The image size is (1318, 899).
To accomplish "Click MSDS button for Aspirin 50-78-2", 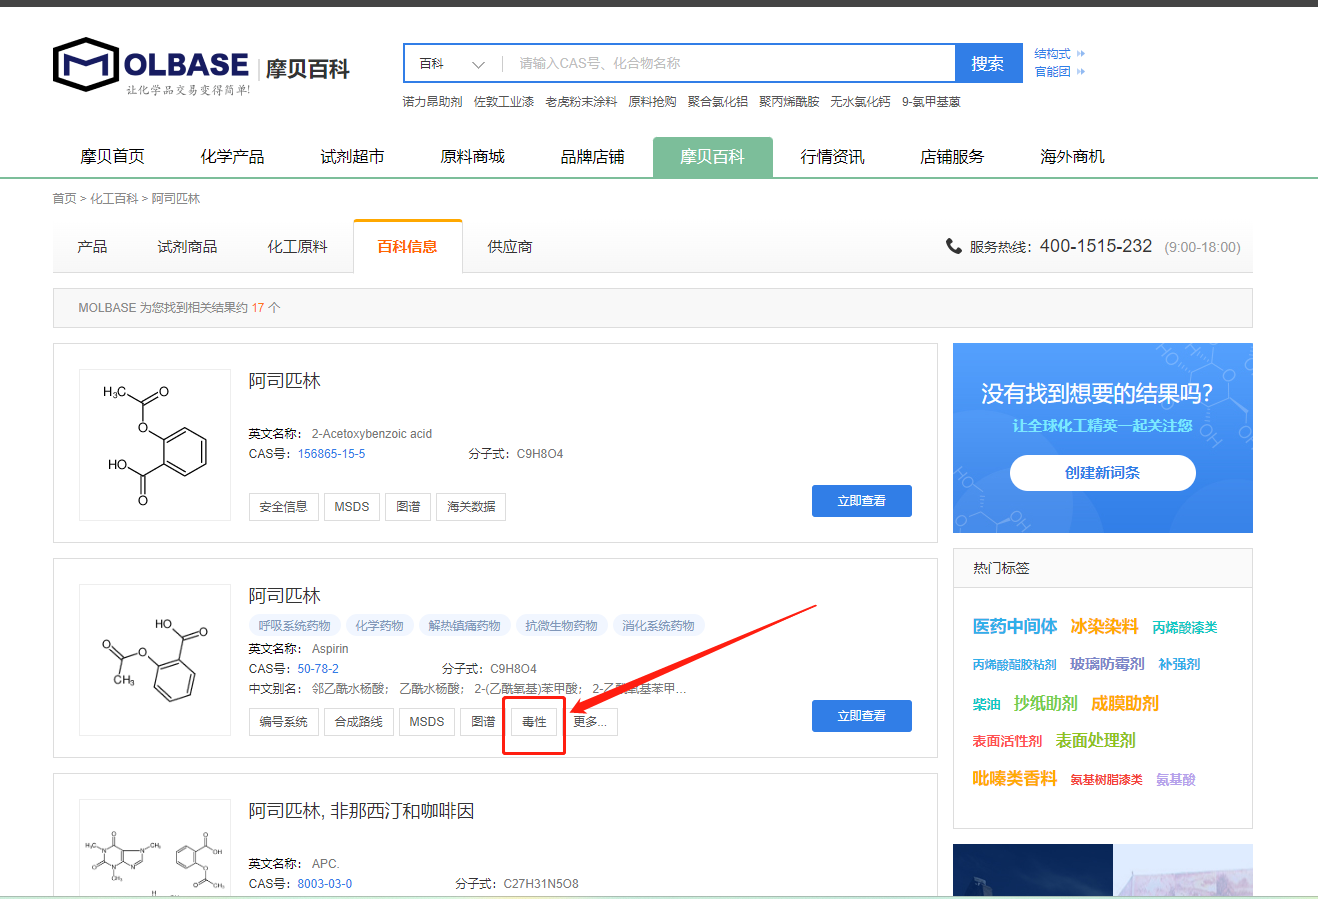I will 427,722.
